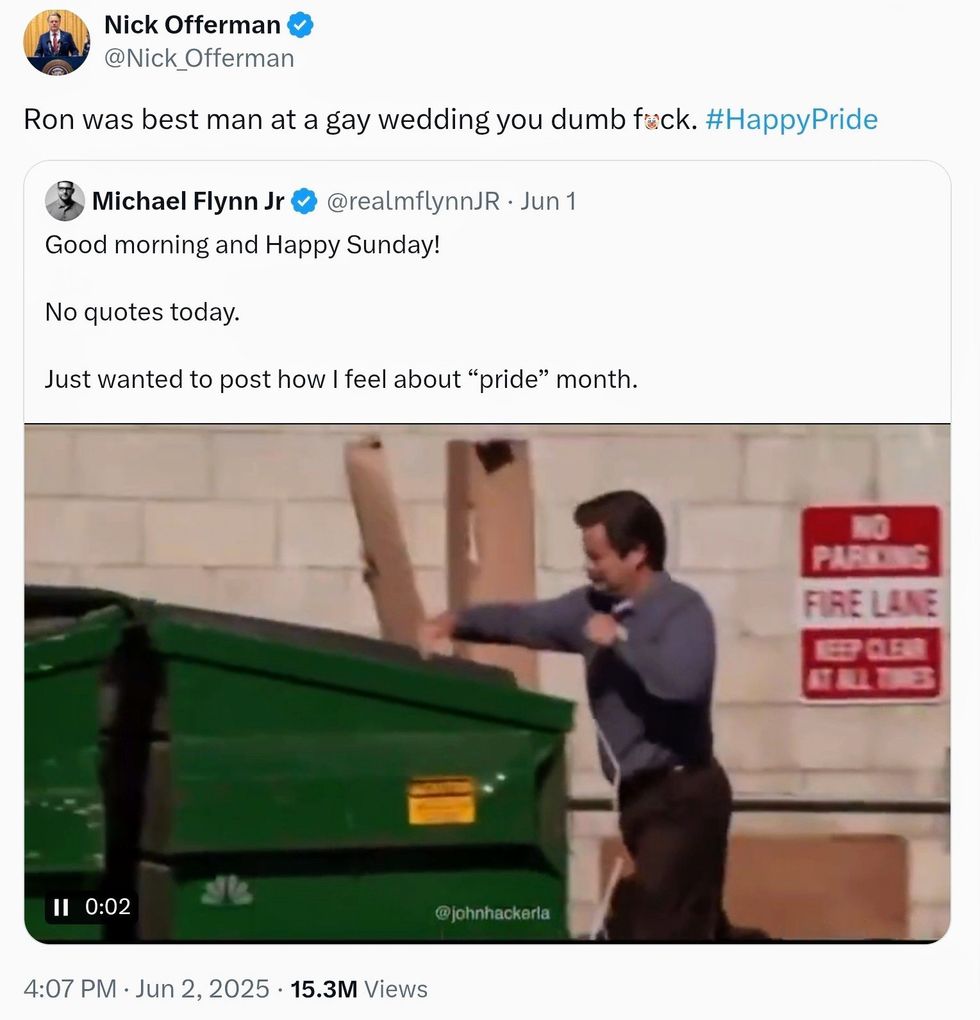
Task: Open quoted post text "Good morning and Happy Sunday!"
Action: tap(242, 244)
